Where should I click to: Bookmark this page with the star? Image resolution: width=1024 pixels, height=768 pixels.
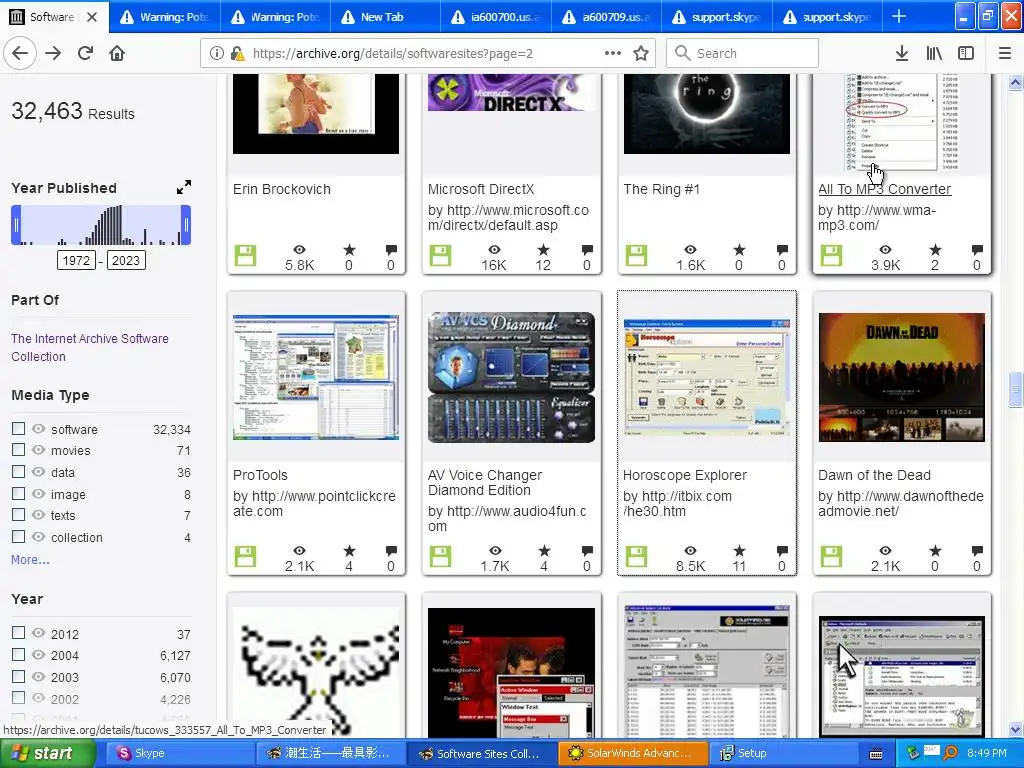pyautogui.click(x=641, y=54)
